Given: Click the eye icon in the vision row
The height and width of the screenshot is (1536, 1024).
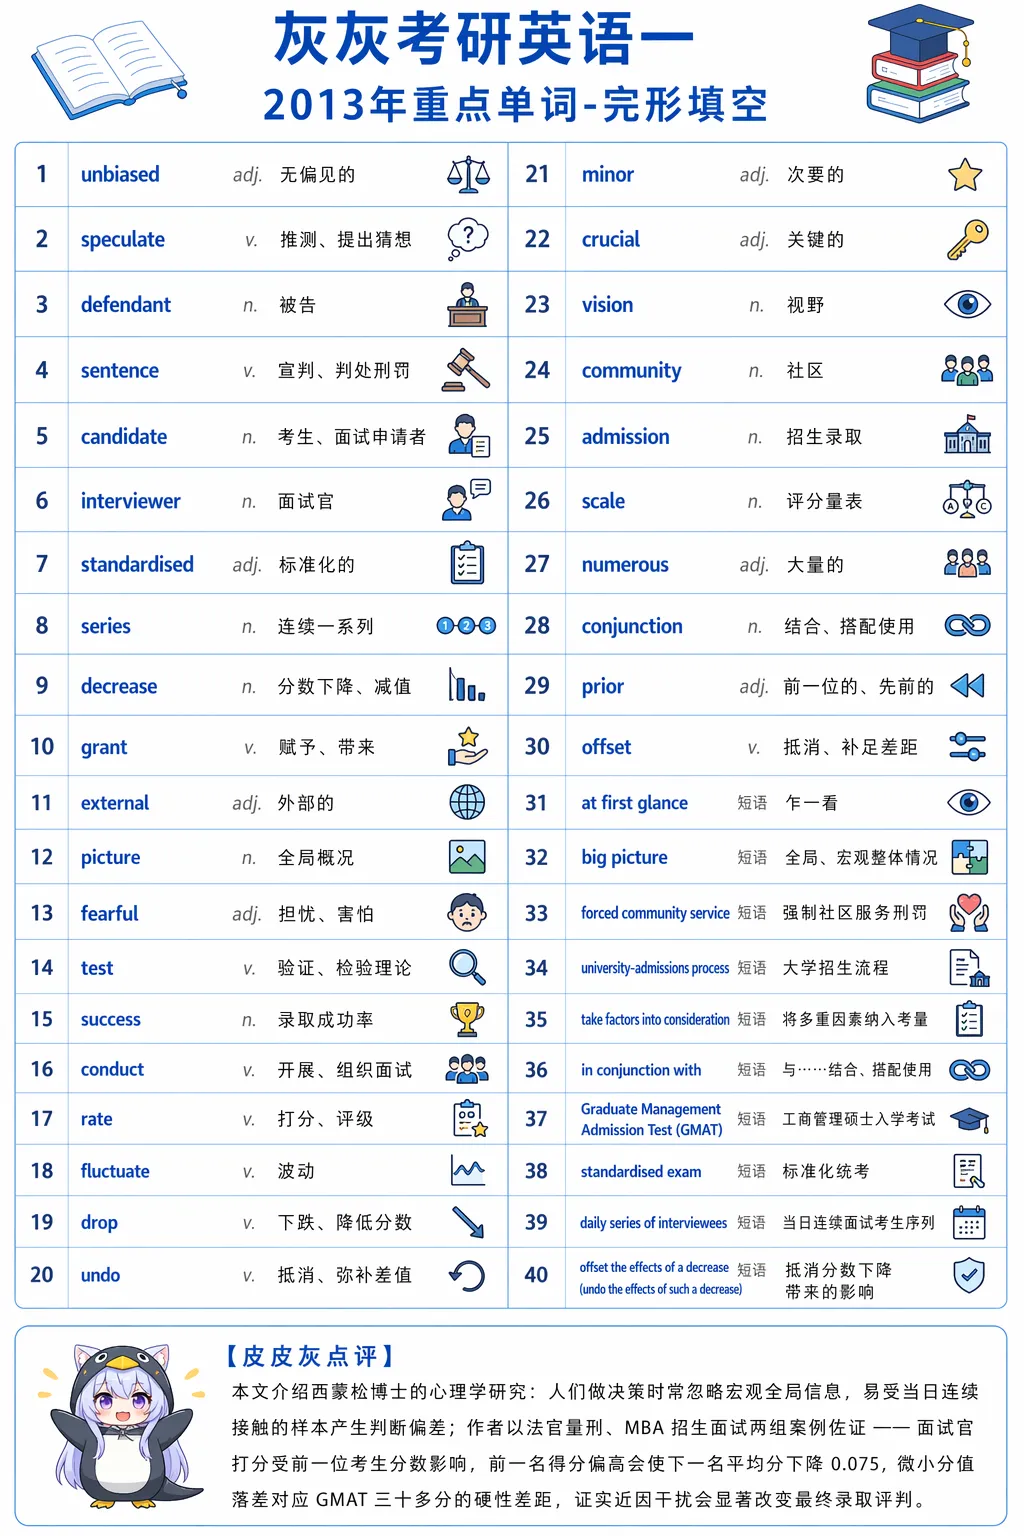Looking at the screenshot, I should point(967,304).
